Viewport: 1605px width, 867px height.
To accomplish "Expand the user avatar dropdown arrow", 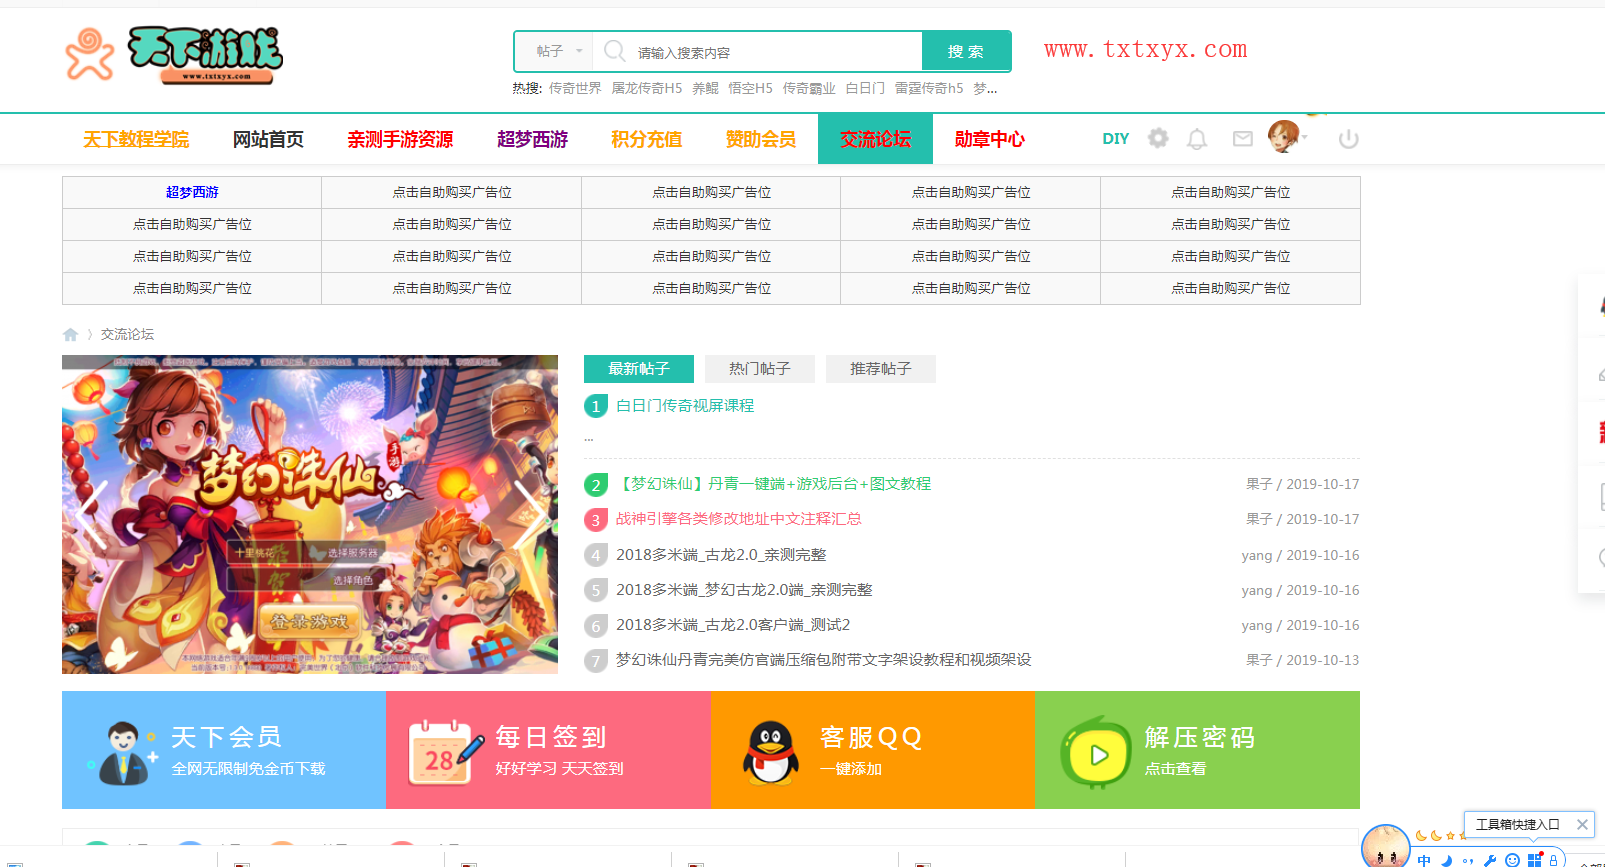I will [1304, 137].
